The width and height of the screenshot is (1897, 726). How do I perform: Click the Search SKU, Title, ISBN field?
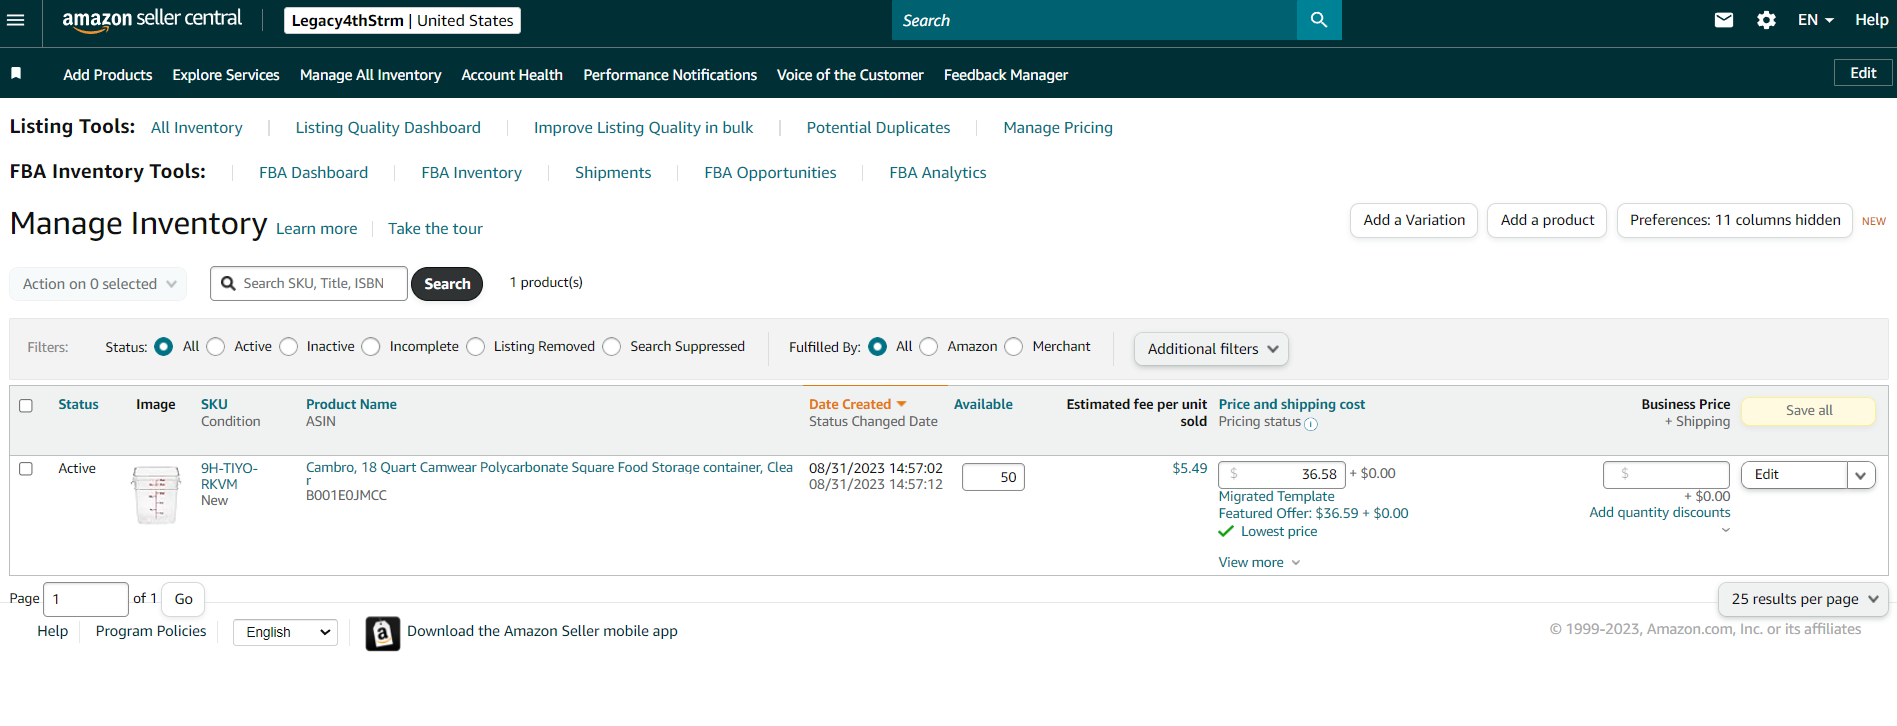[x=309, y=284]
